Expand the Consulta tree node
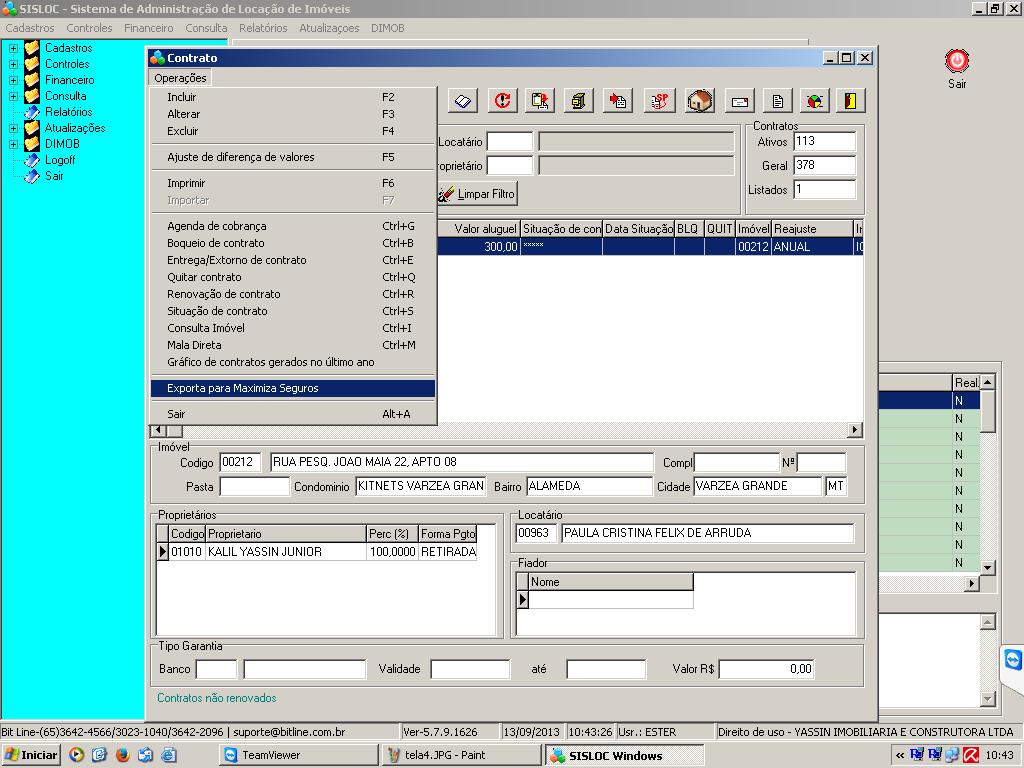Image resolution: width=1024 pixels, height=768 pixels. click(x=13, y=96)
